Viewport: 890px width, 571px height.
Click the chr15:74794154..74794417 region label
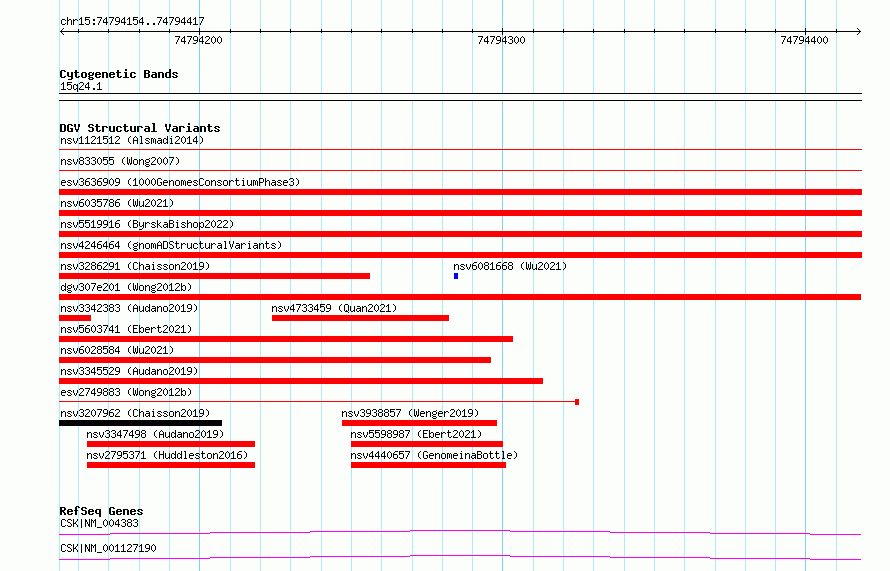tap(132, 21)
